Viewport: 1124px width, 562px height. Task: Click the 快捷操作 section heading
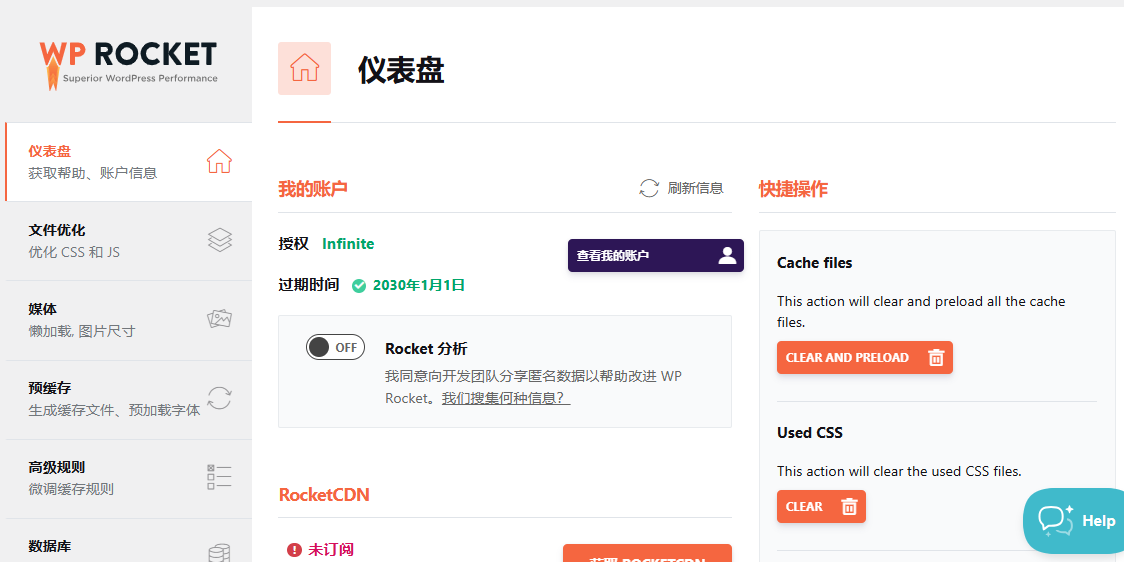(794, 189)
